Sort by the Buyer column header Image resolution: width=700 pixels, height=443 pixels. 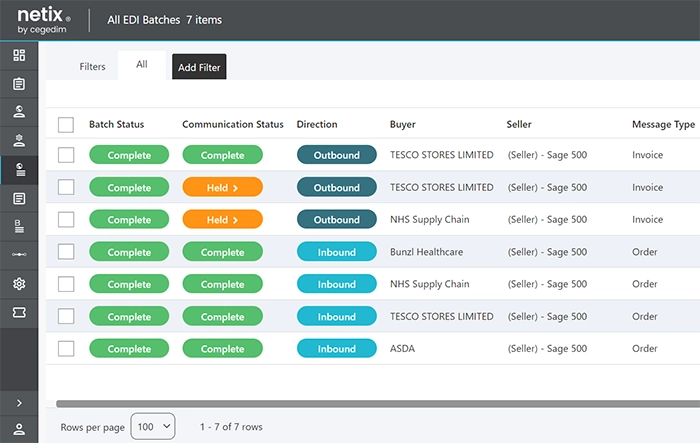tap(403, 124)
